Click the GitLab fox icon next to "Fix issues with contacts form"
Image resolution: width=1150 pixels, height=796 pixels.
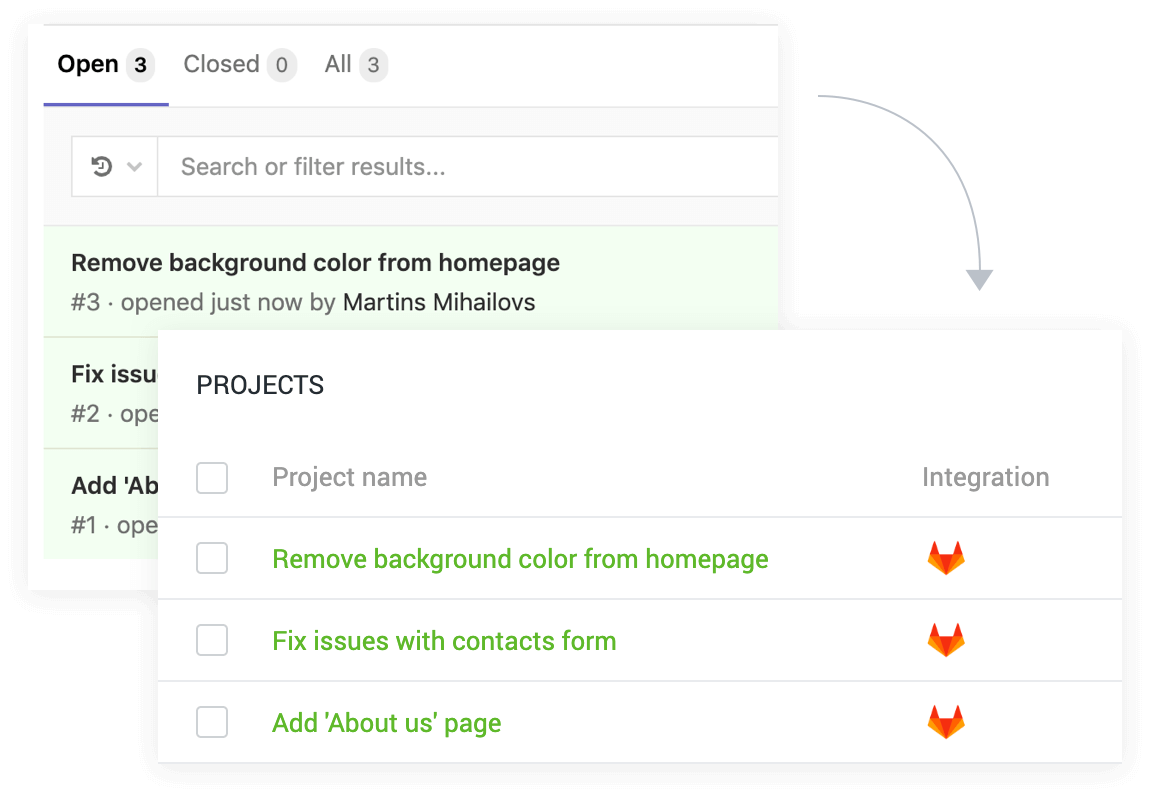point(946,640)
